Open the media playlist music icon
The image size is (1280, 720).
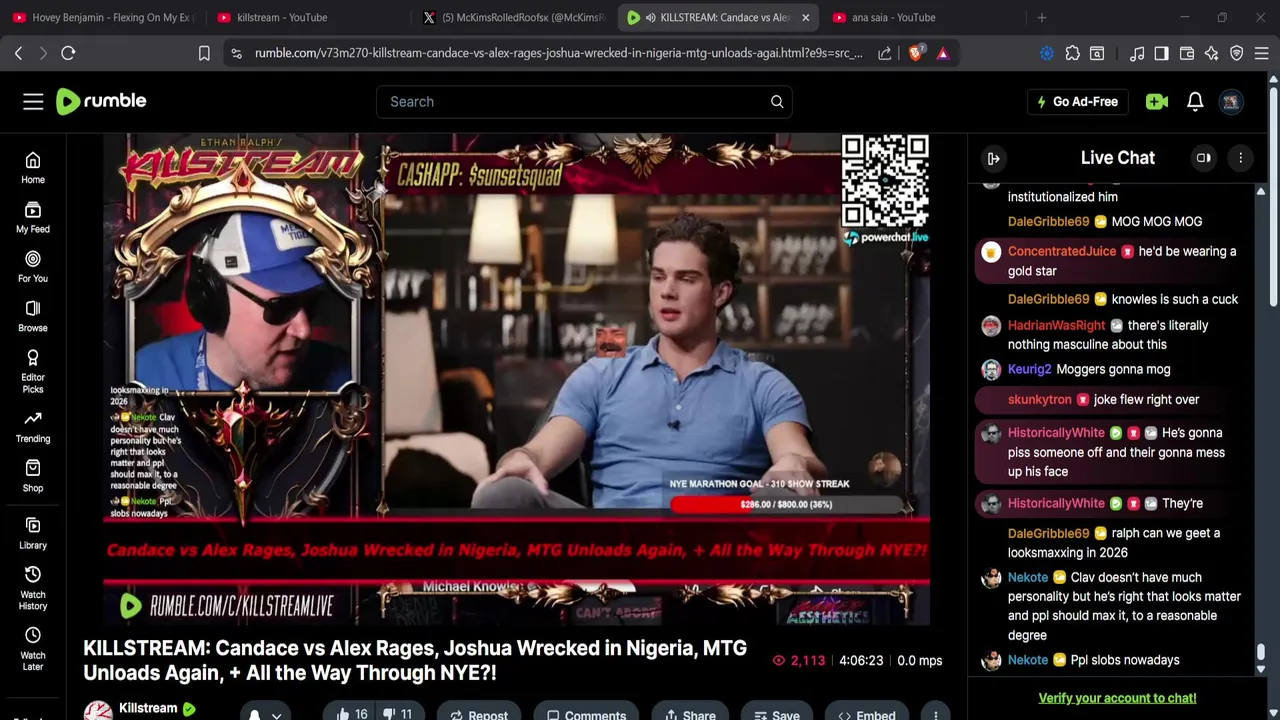(1137, 53)
